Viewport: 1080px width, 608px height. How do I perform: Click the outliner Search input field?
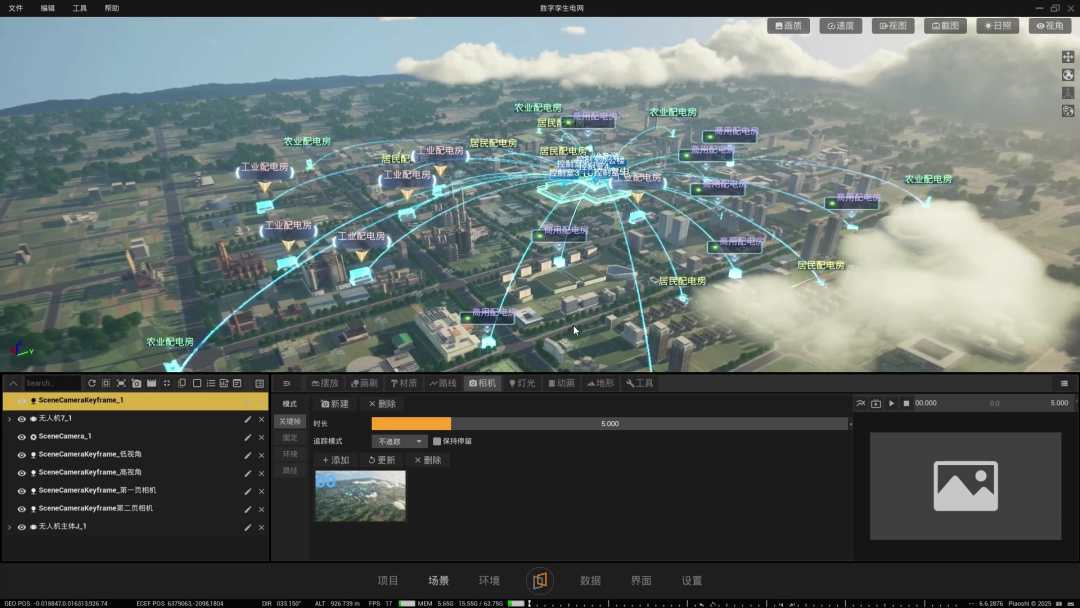coord(52,383)
